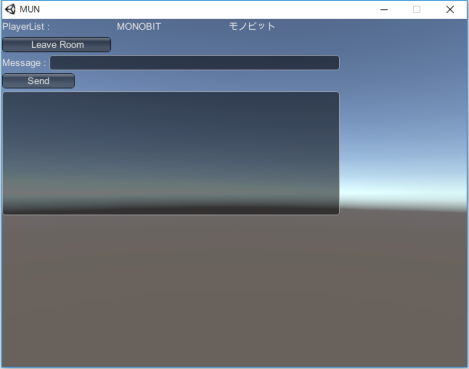469x369 pixels.
Task: Click the Unity logo in title bar
Action: click(x=10, y=9)
